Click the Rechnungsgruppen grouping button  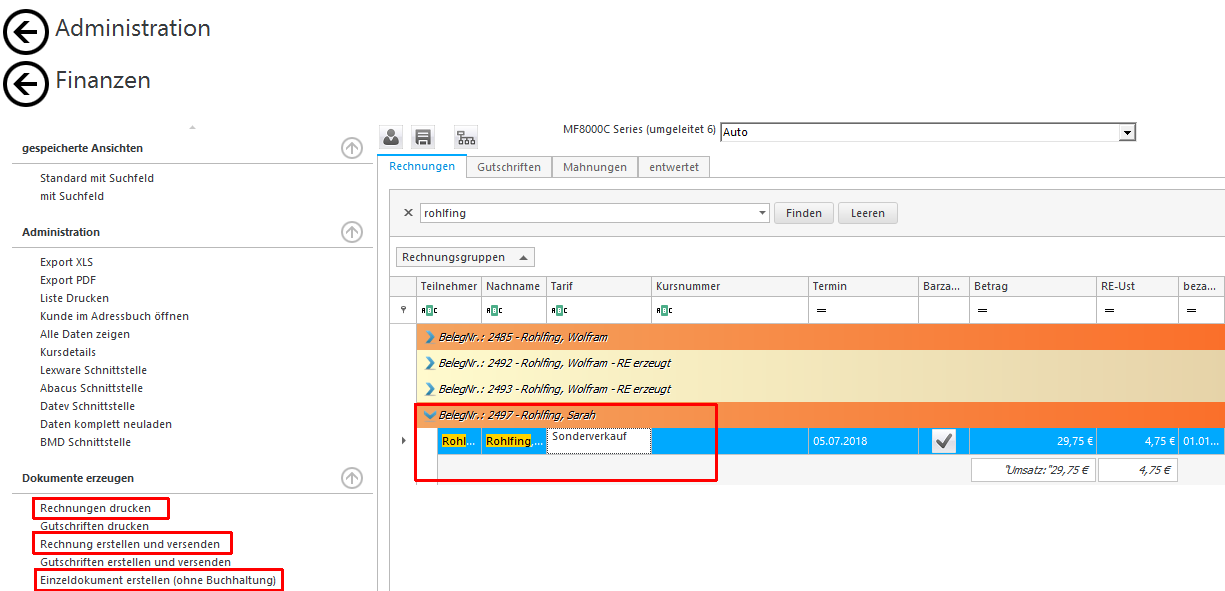(x=465, y=257)
